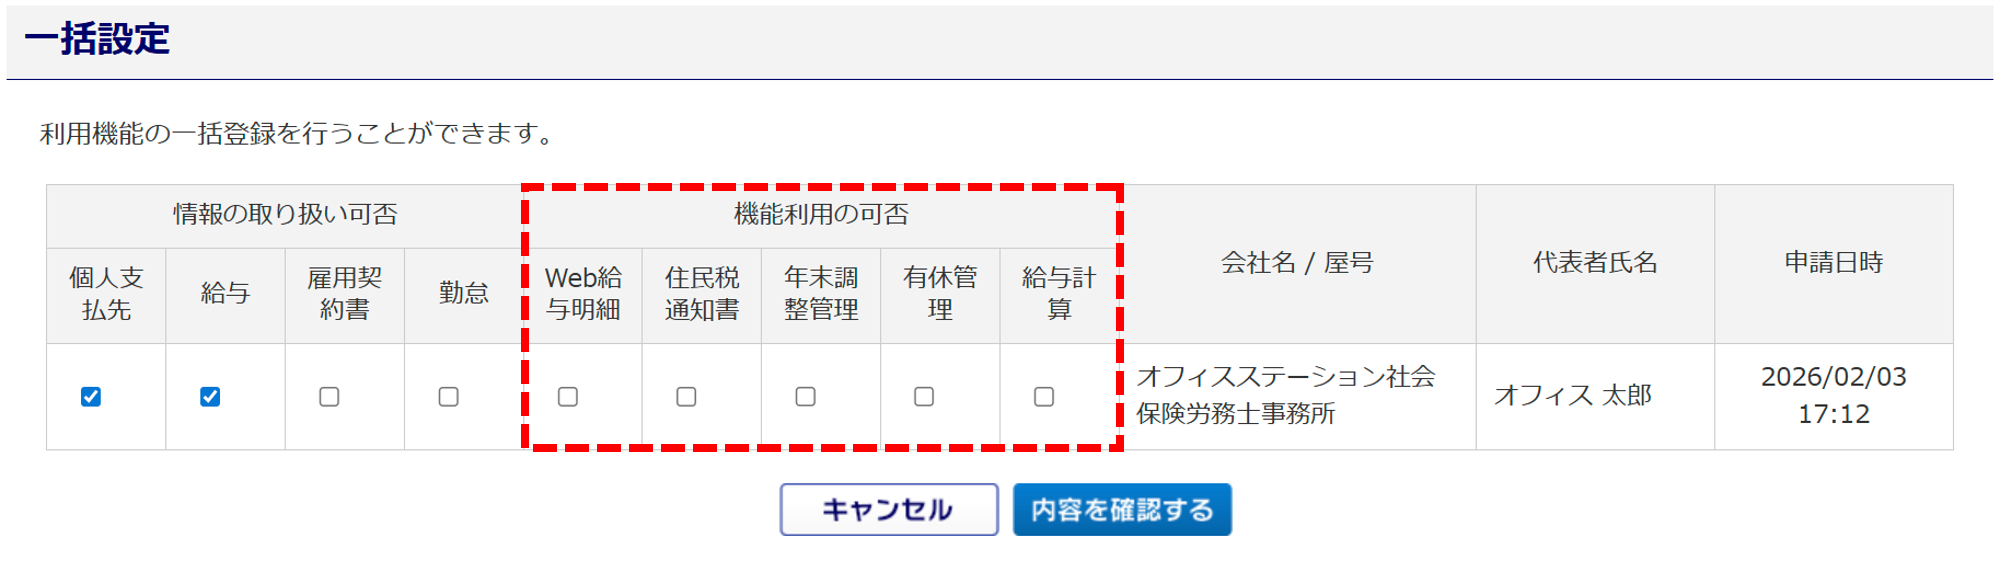Image resolution: width=2000 pixels, height=583 pixels.
Task: Select the オフィスステーション社会保険労務士事務所 company cell
Action: pyautogui.click(x=1286, y=395)
